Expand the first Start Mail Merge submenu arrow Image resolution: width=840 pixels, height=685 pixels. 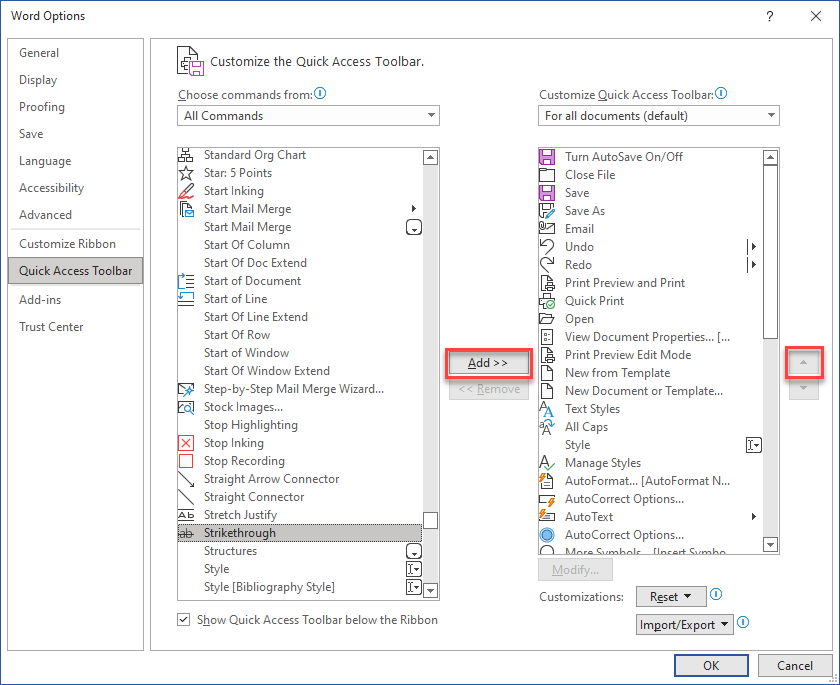click(414, 209)
